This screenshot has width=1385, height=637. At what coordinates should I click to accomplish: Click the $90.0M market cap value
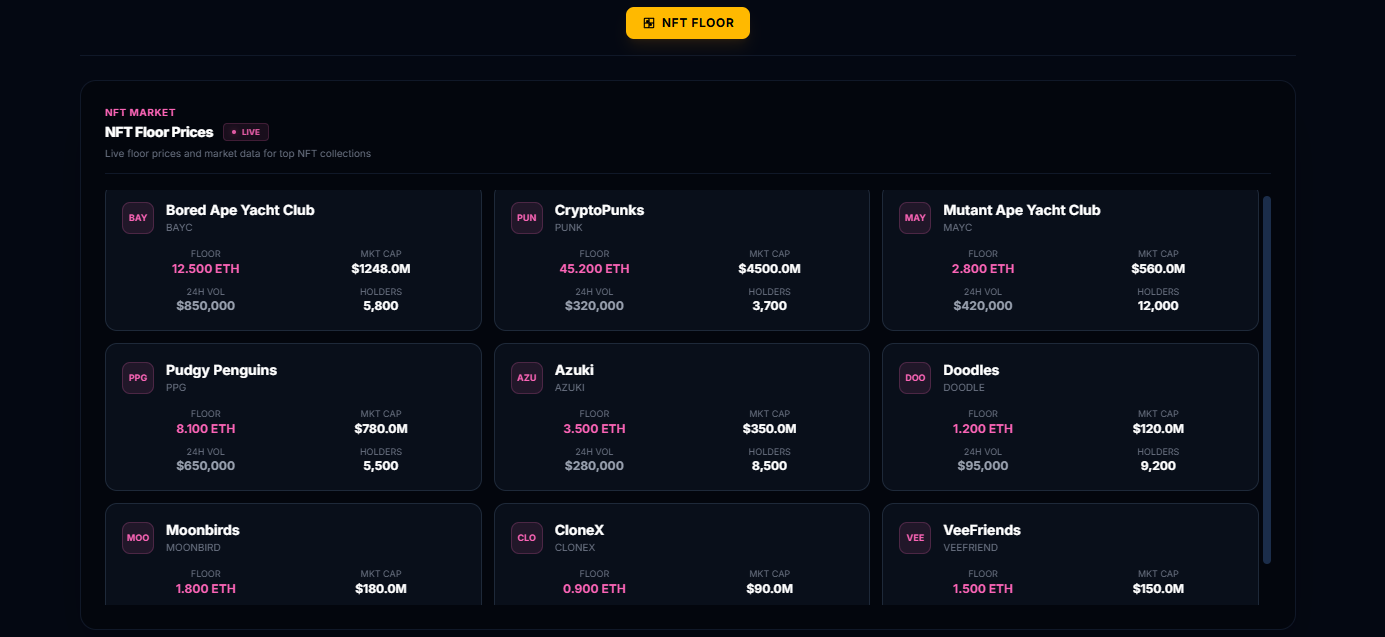(x=769, y=589)
